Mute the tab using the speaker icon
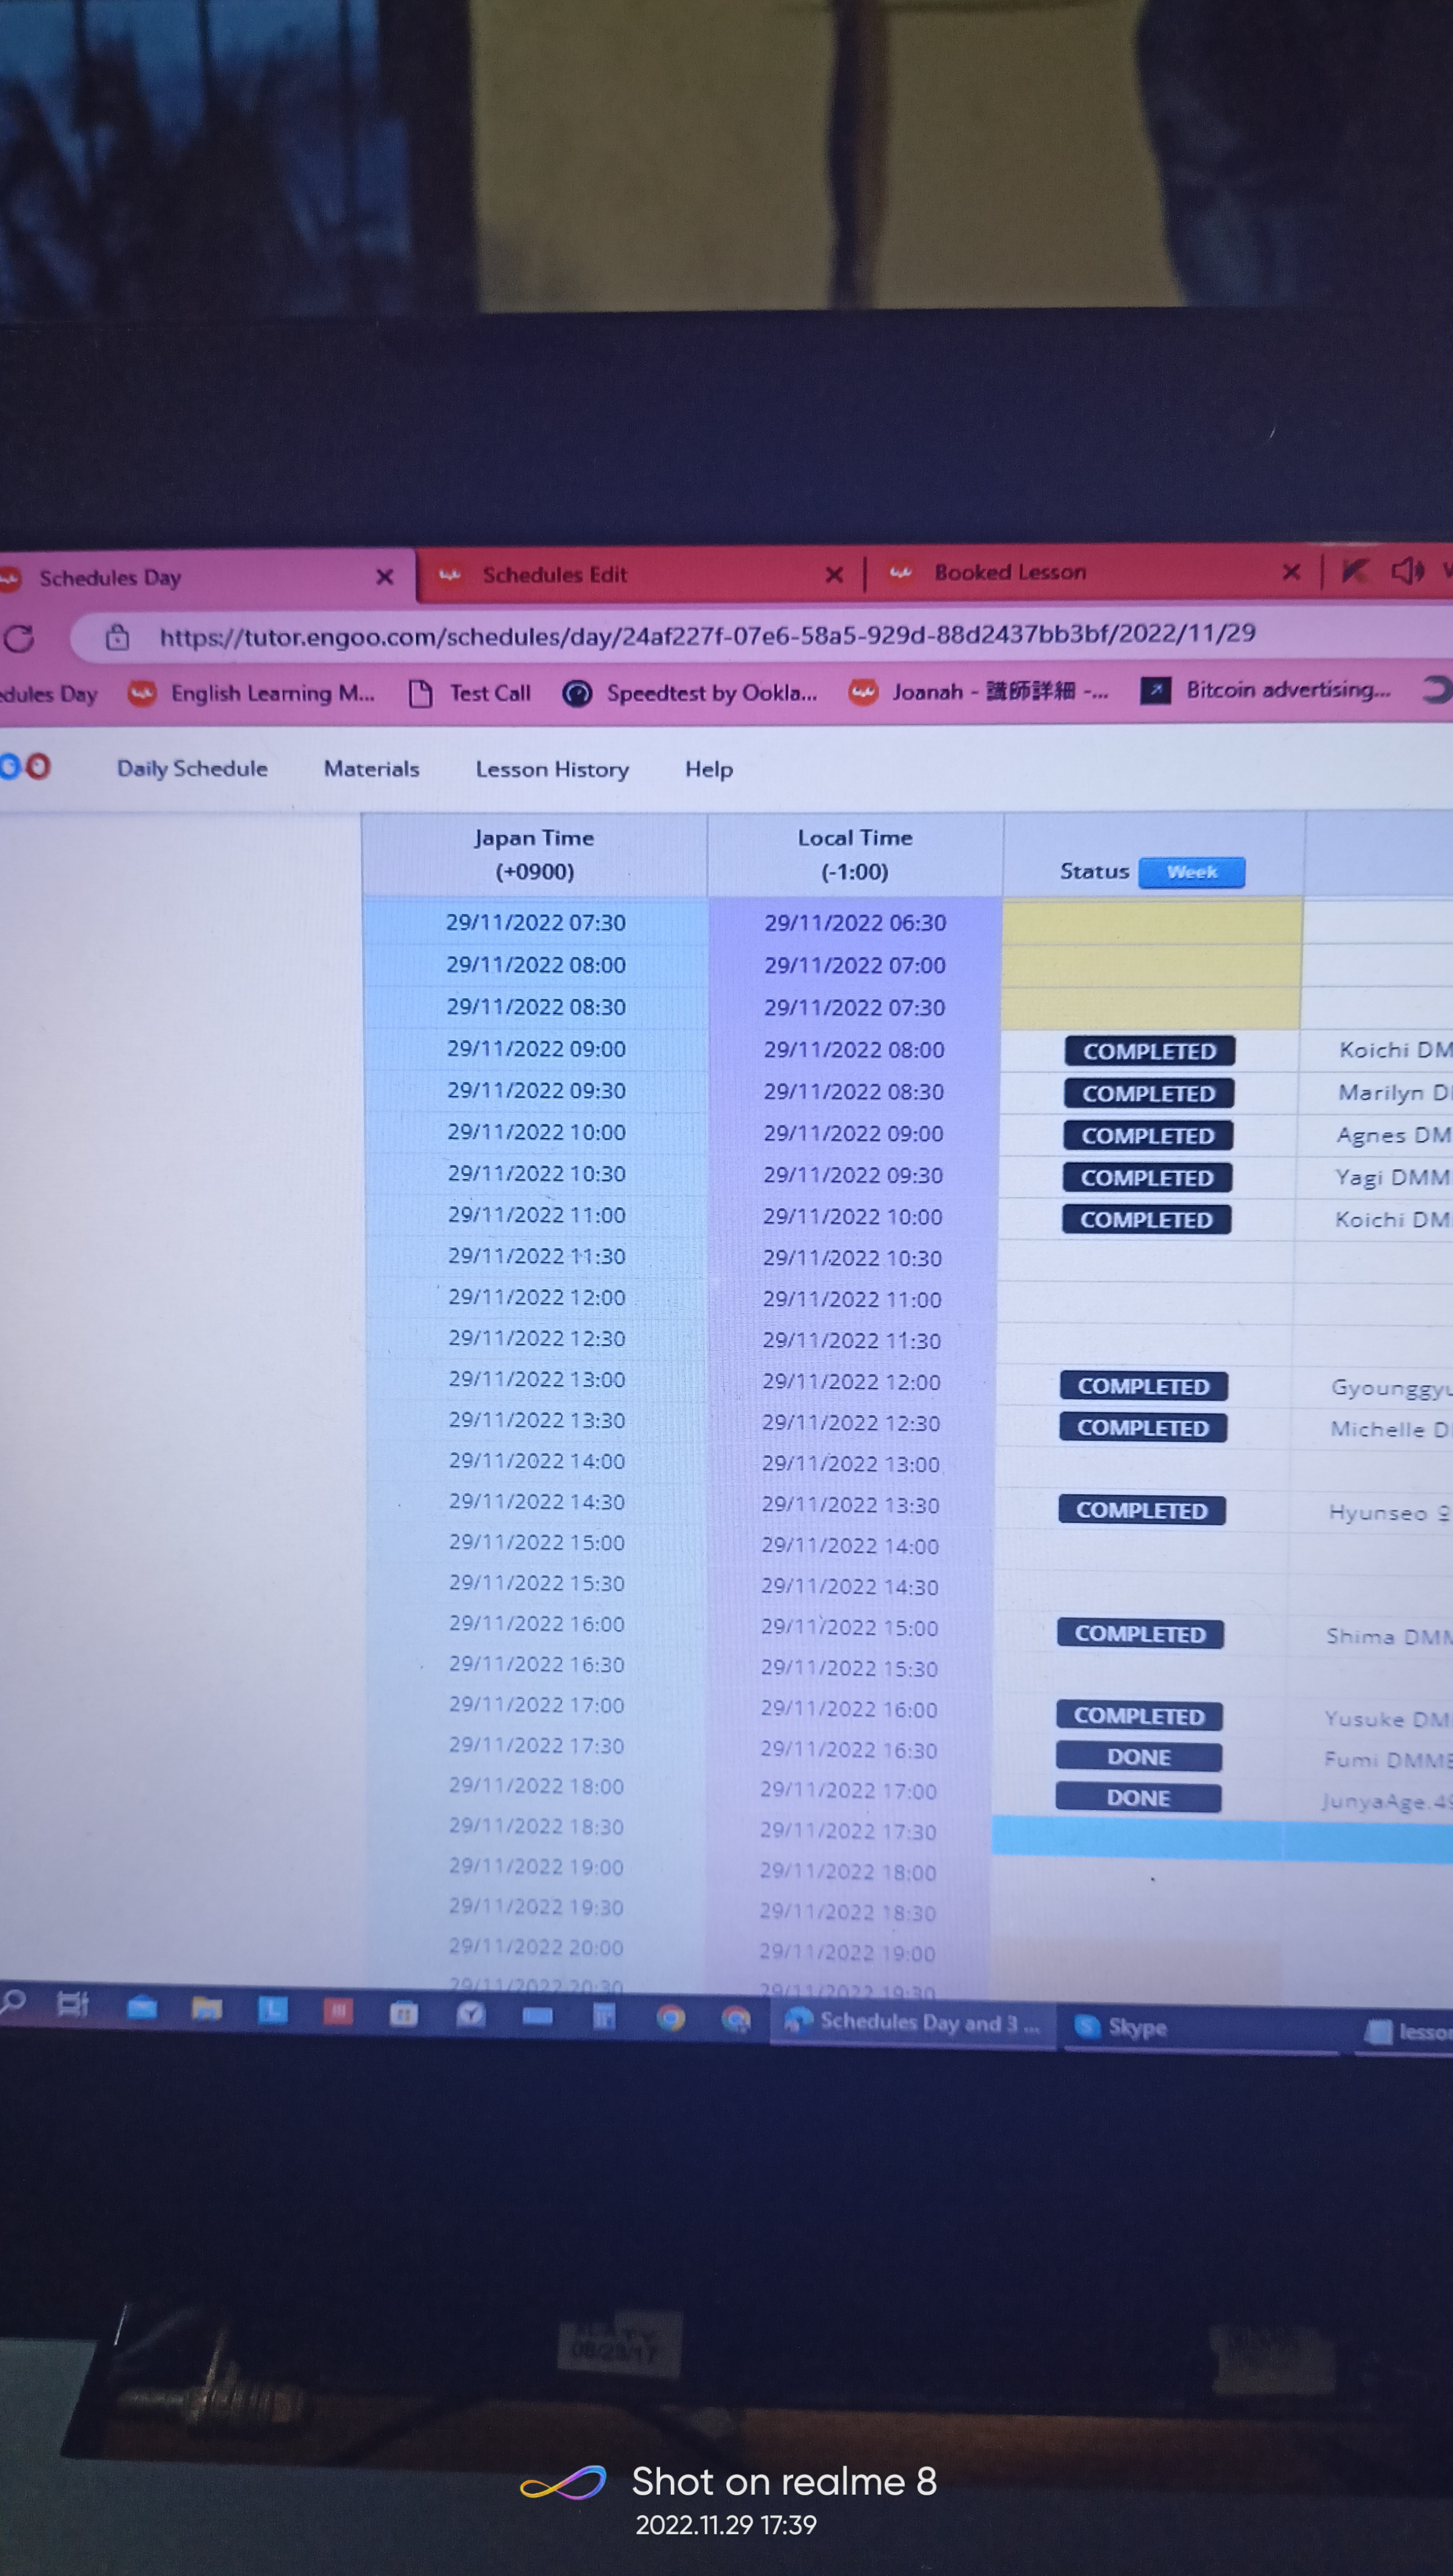 (1407, 571)
